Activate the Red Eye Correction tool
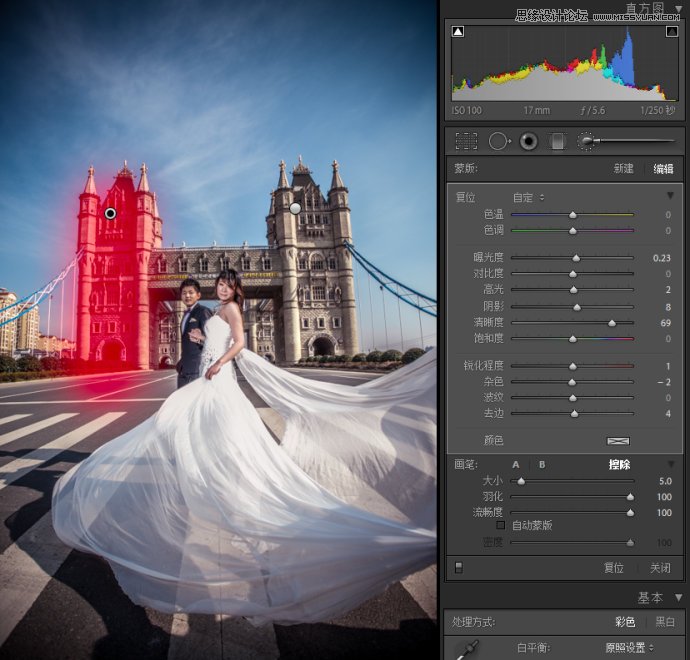The width and height of the screenshot is (690, 660). pyautogui.click(x=528, y=142)
